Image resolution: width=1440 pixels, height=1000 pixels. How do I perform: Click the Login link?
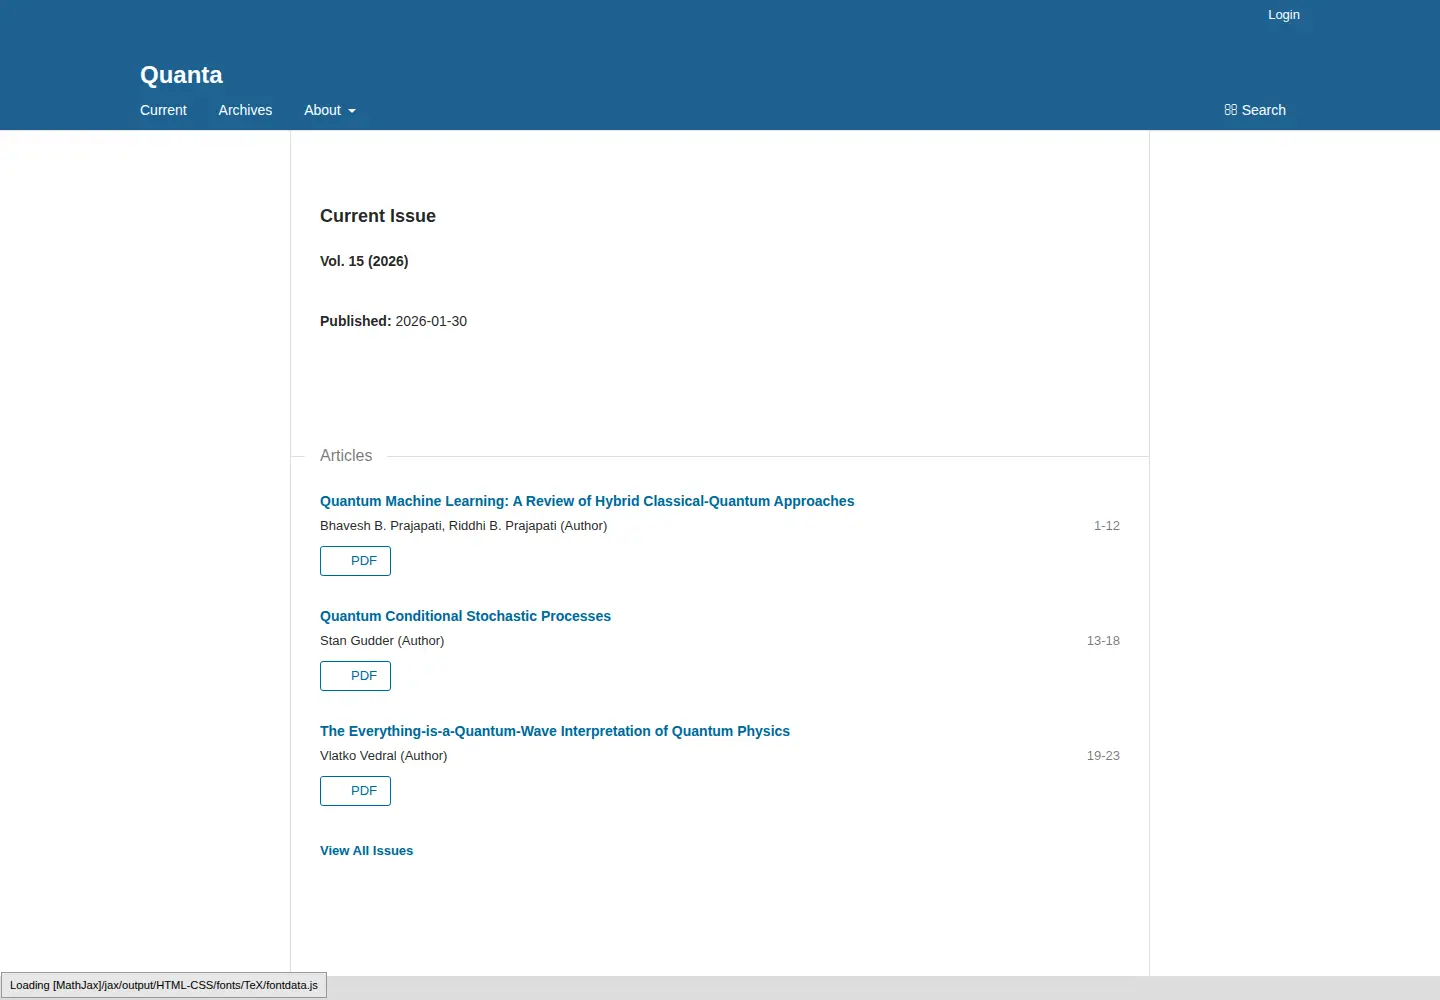(x=1284, y=15)
